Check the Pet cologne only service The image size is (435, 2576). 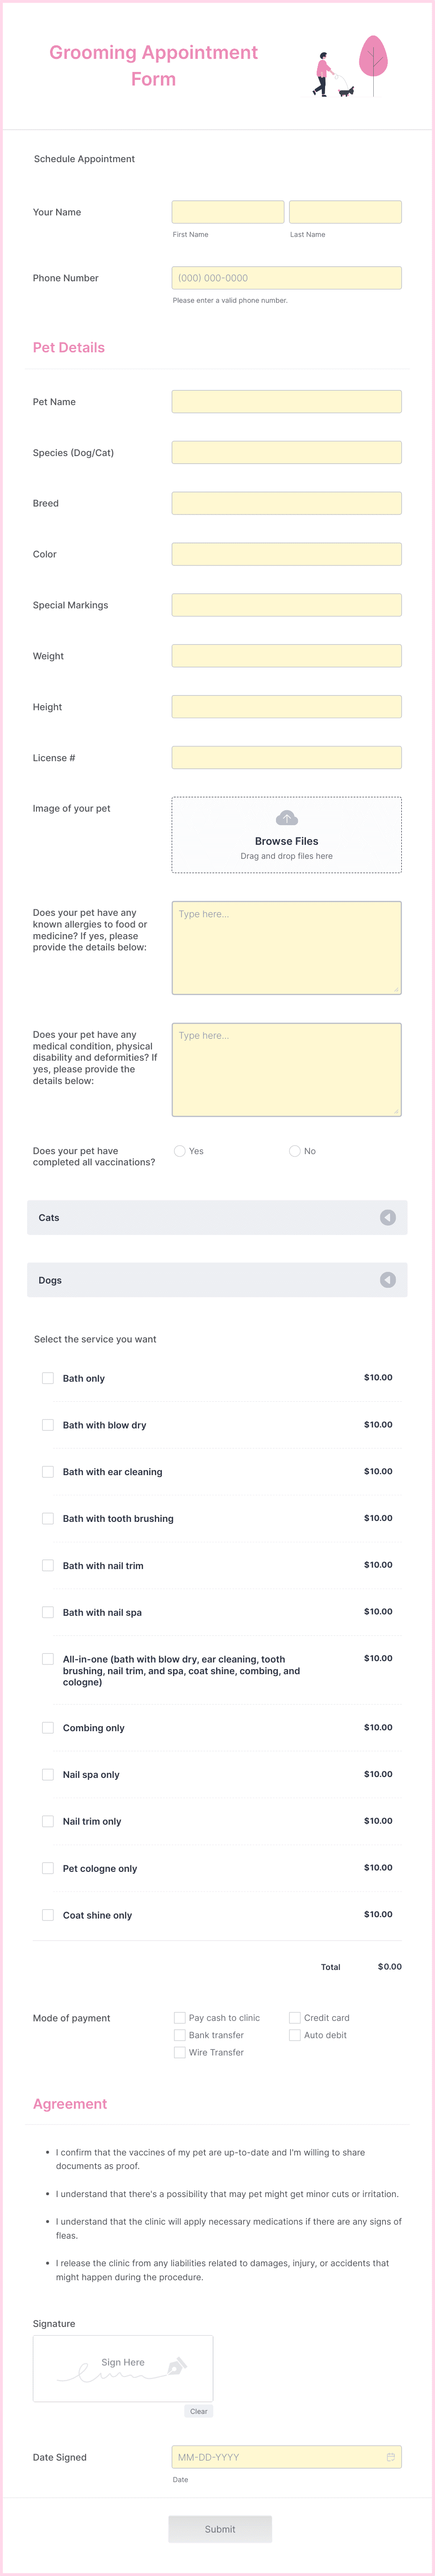[48, 1868]
